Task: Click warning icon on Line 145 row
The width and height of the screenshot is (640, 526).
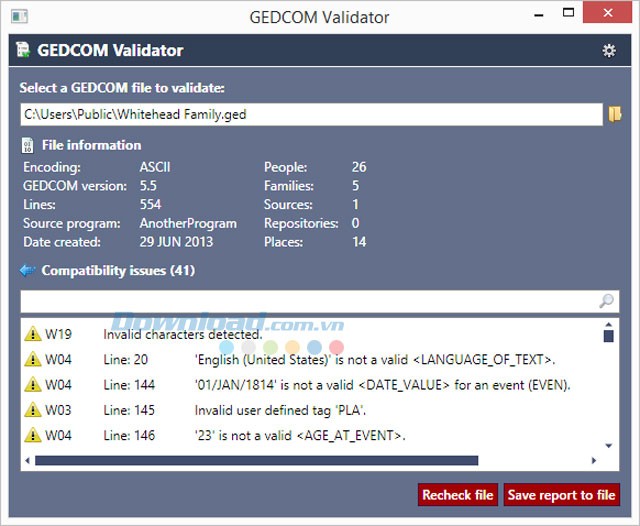Action: tap(33, 410)
